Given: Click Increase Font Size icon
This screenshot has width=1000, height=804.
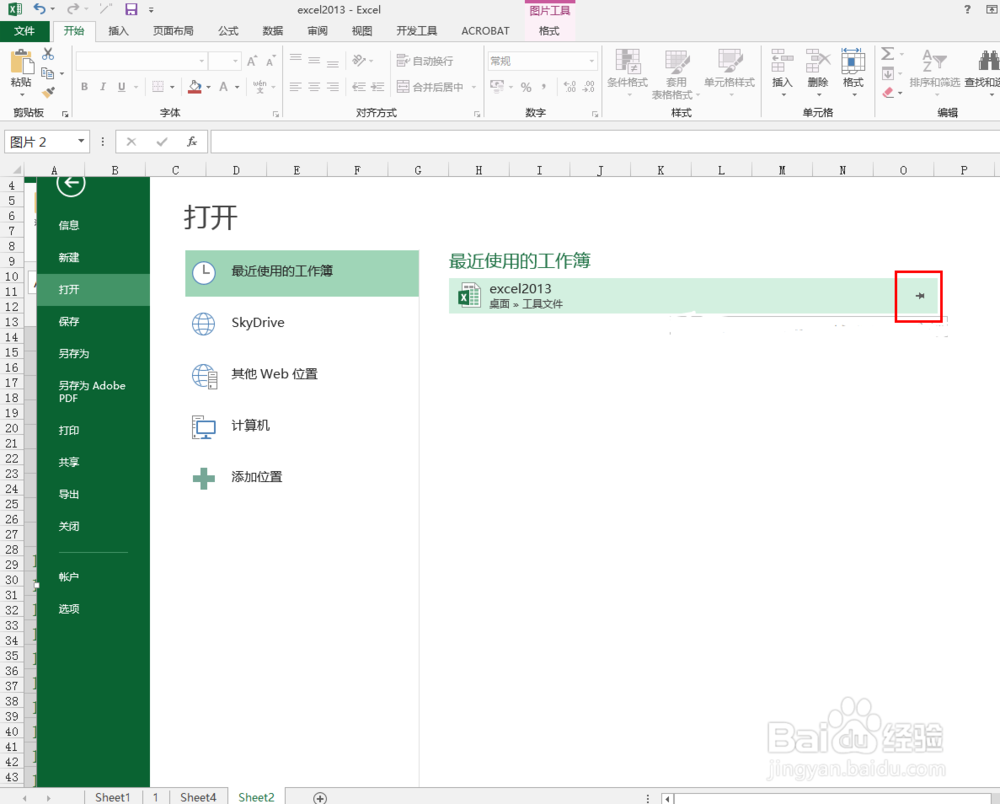Looking at the screenshot, I should click(252, 61).
